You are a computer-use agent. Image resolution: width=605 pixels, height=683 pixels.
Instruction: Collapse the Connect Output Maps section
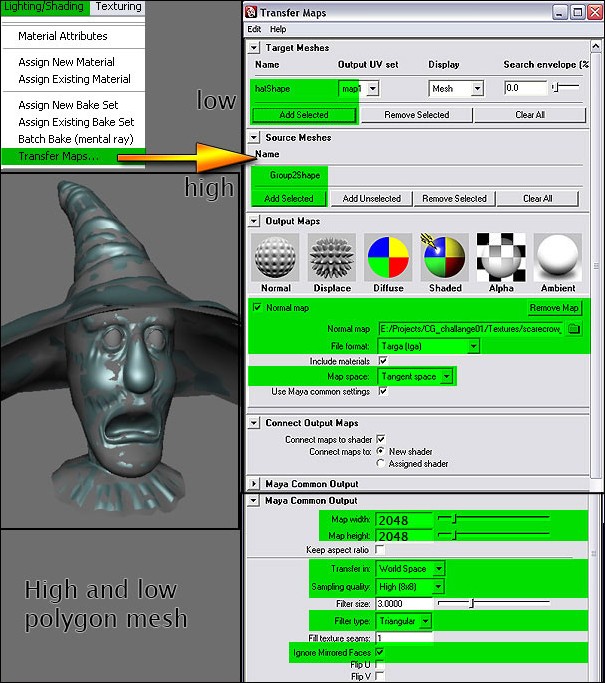tap(254, 423)
